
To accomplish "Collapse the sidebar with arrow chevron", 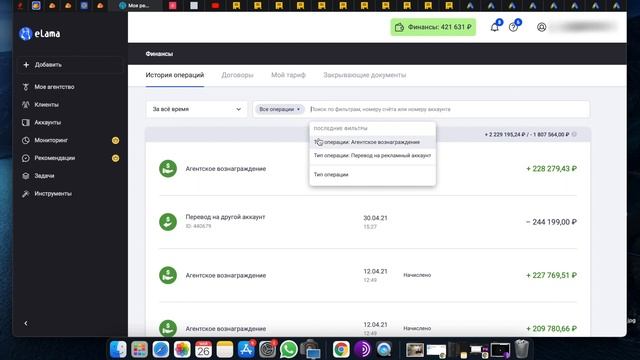I will click(26, 323).
